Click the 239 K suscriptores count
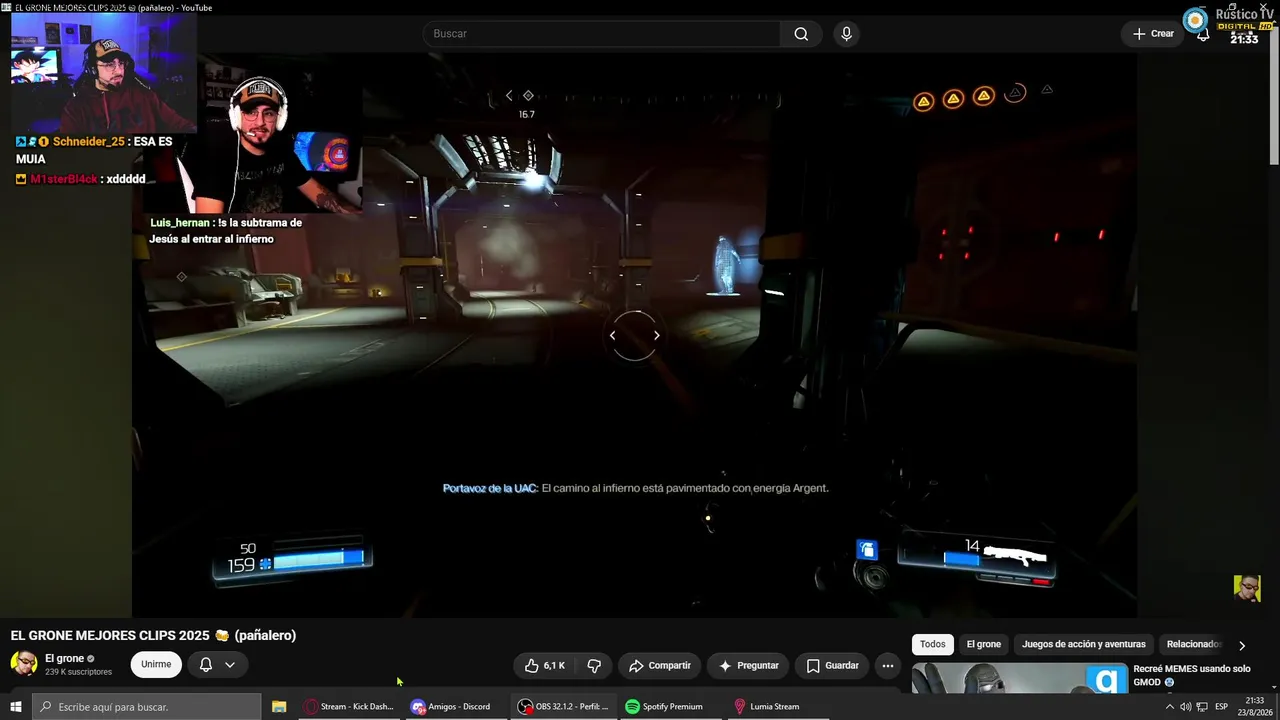 tap(78, 672)
